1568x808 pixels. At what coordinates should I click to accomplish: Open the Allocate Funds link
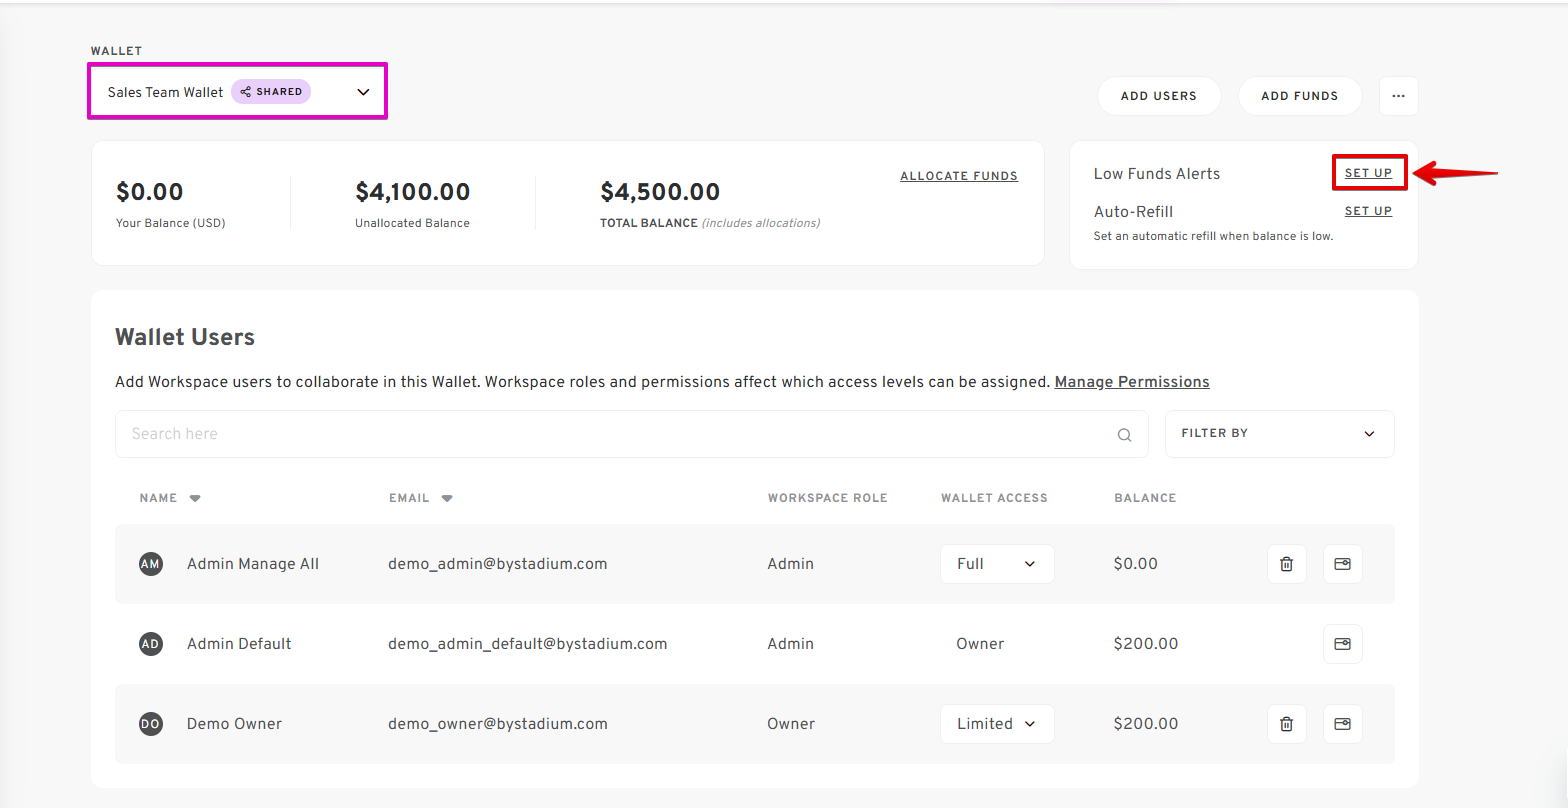click(959, 176)
